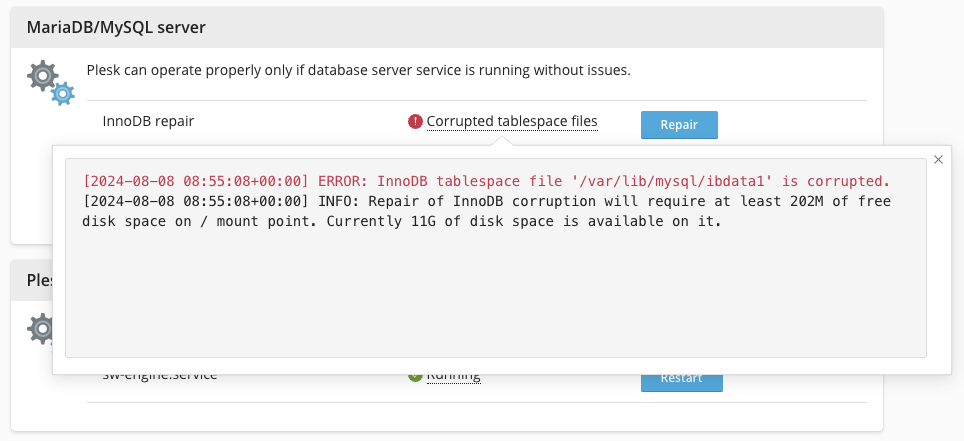This screenshot has width=964, height=441.
Task: Click the Running status link
Action: [x=453, y=377]
